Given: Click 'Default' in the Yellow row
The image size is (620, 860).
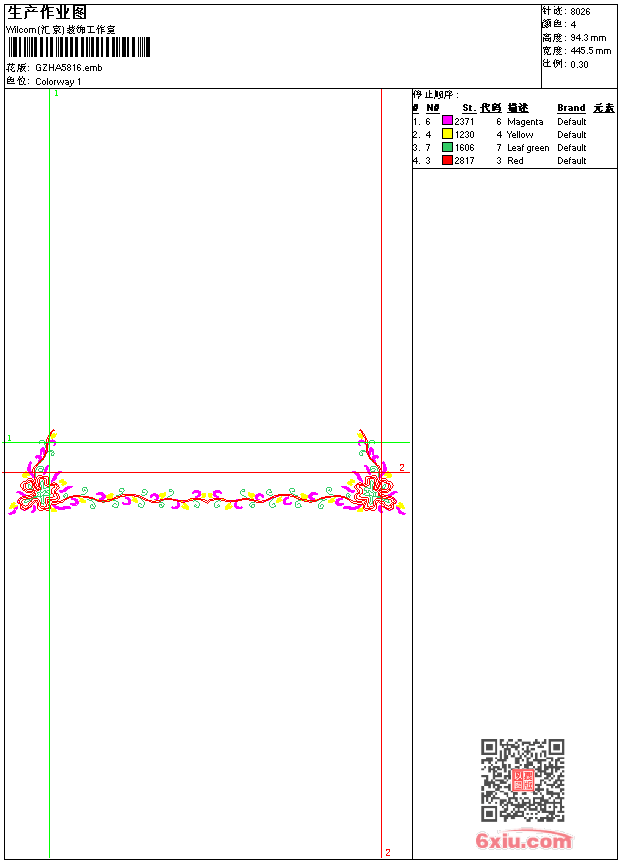Looking at the screenshot, I should [x=572, y=134].
